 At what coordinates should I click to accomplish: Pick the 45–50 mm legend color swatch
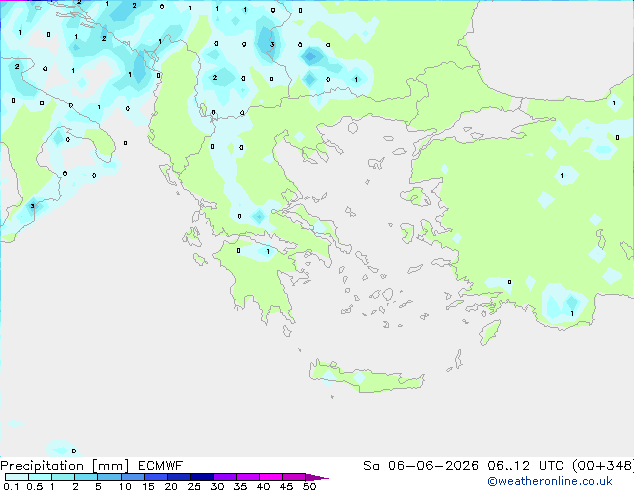294,477
